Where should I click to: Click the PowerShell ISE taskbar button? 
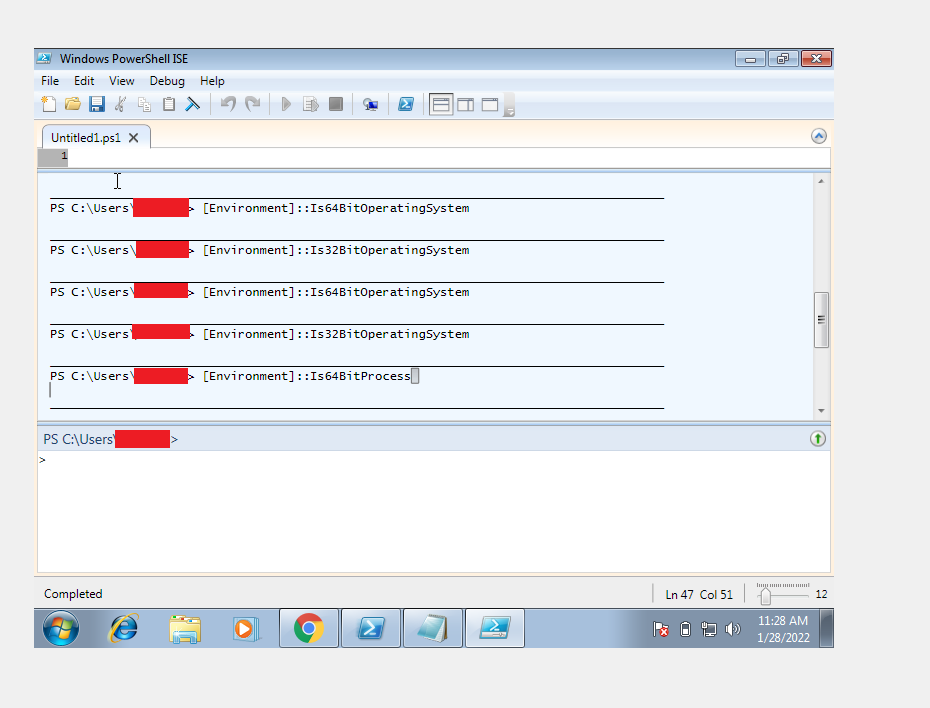[495, 628]
